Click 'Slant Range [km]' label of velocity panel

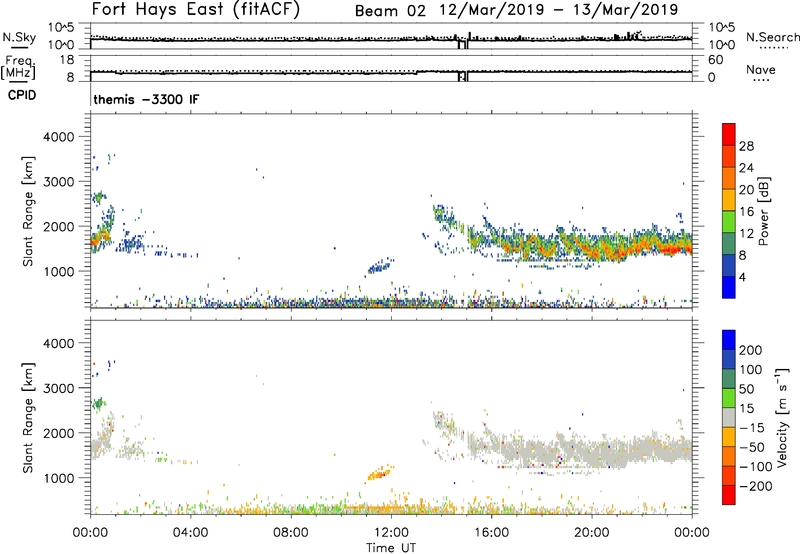[28, 418]
